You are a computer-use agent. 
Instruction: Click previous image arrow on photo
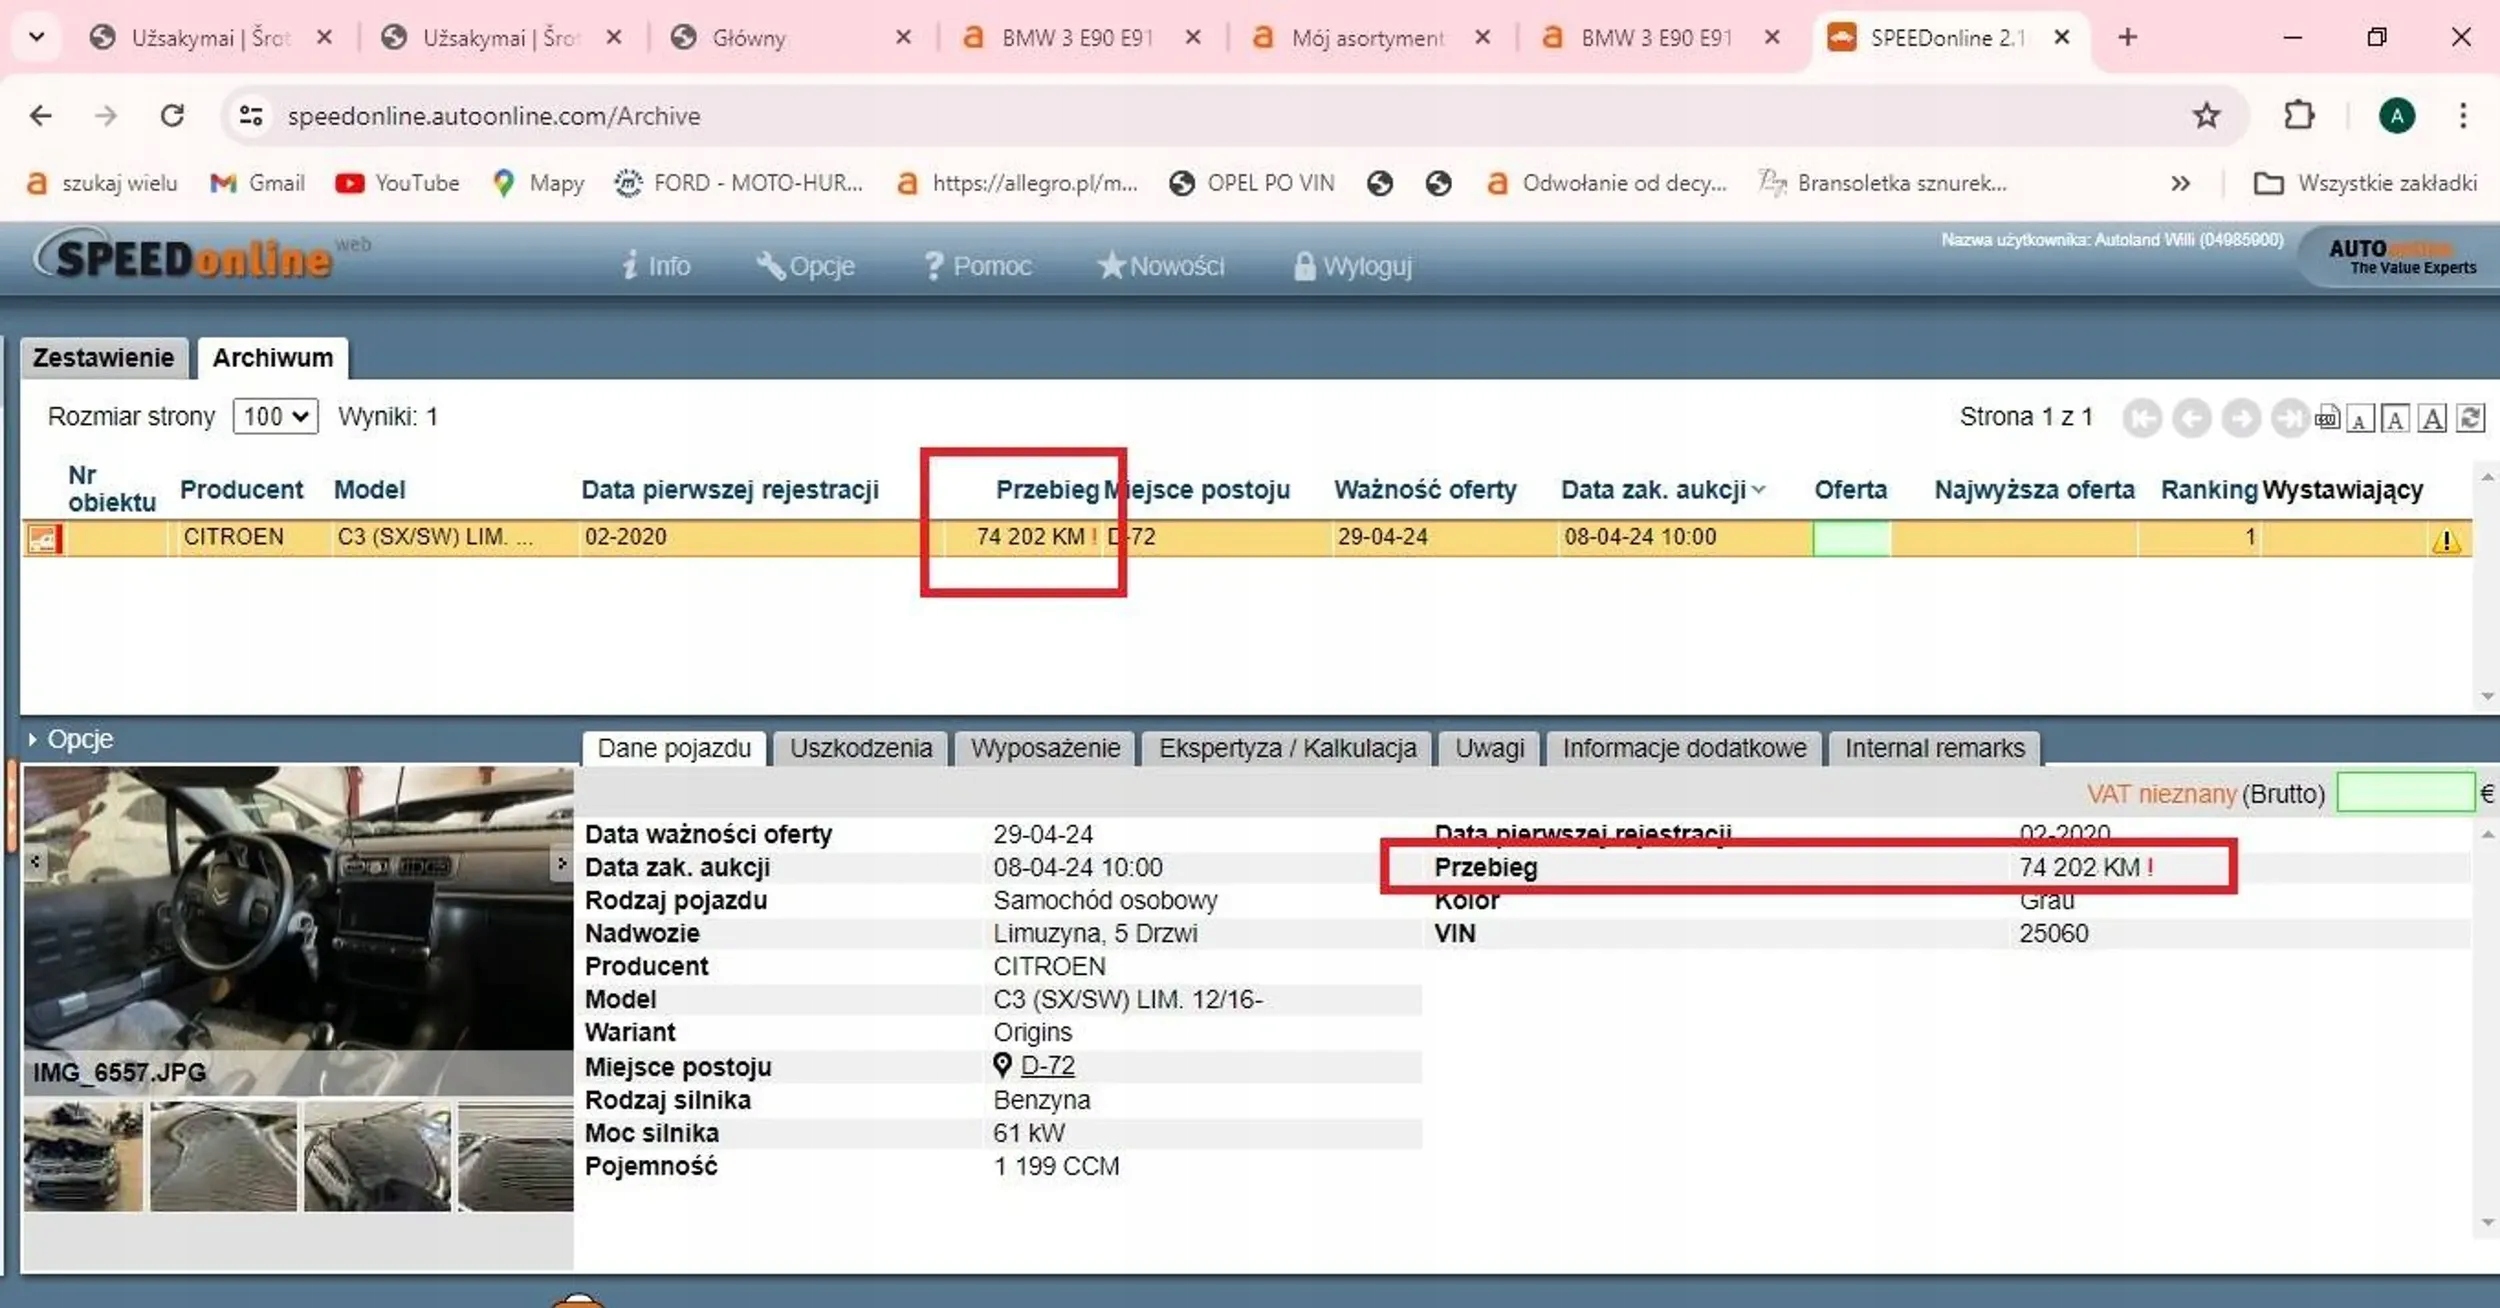[36, 861]
